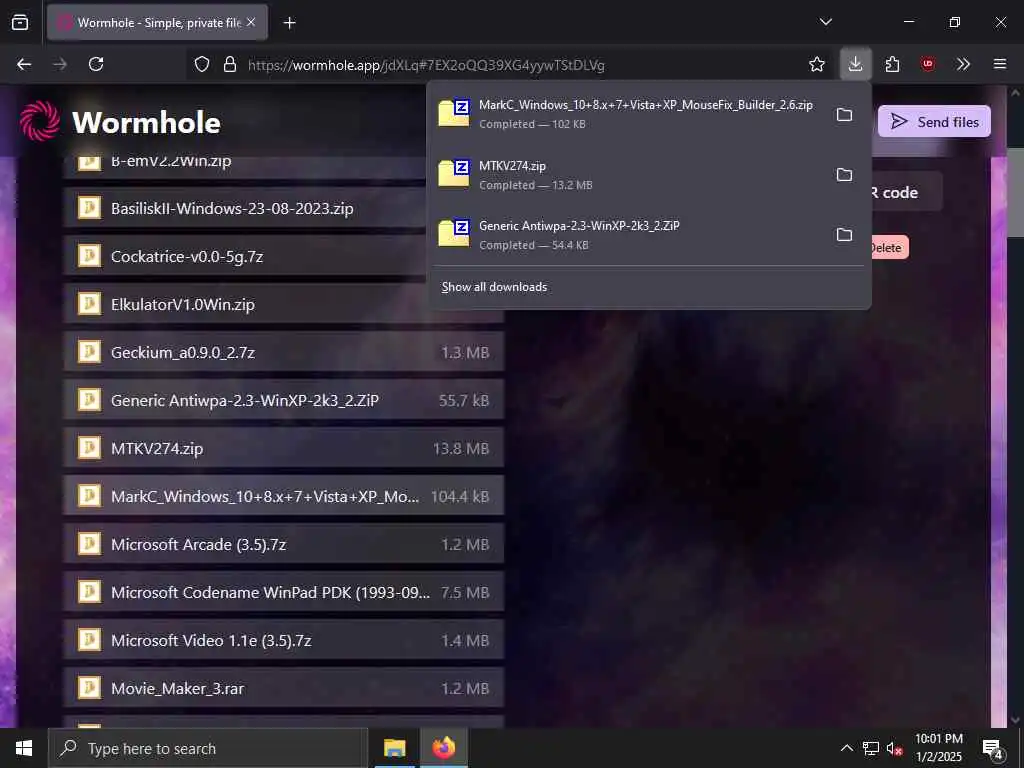This screenshot has height=768, width=1024.
Task: Open a new tab with the plus button
Action: pyautogui.click(x=289, y=23)
